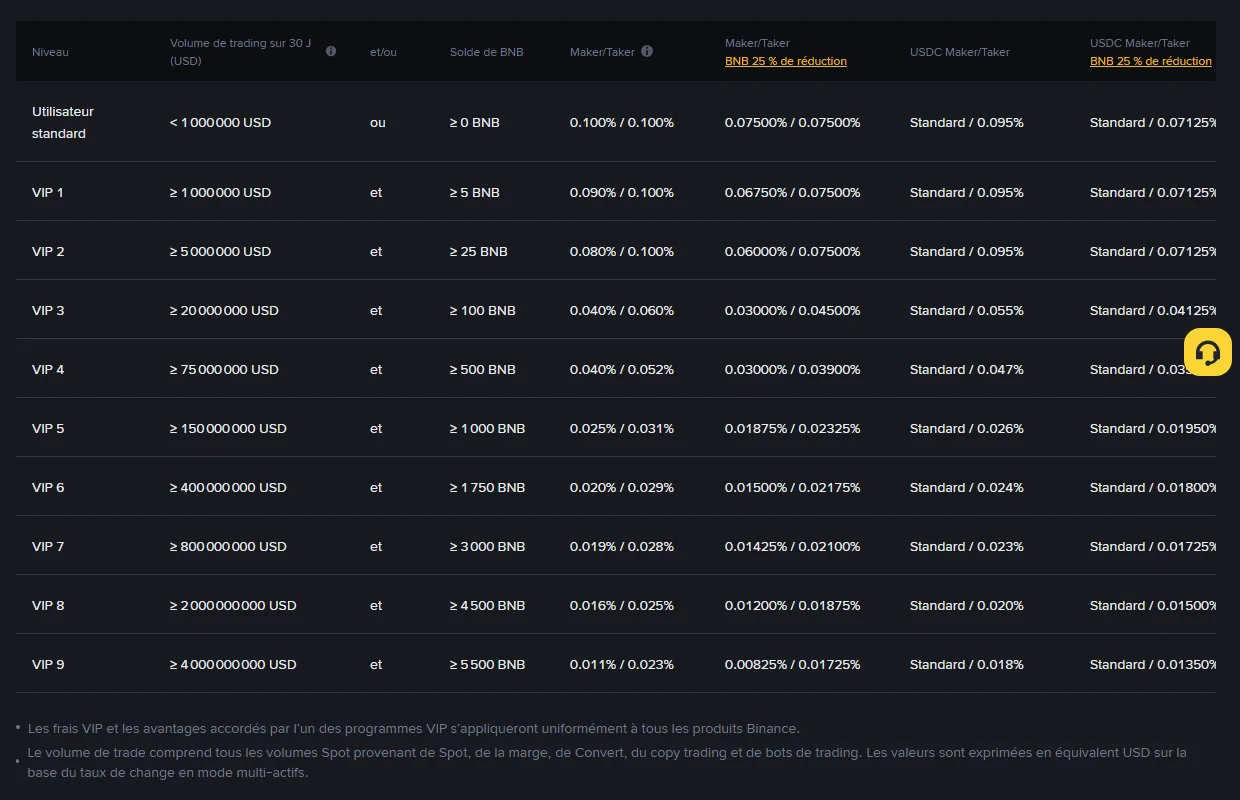Click the ≥ 5 BNB balance cell
The width and height of the screenshot is (1240, 800).
(475, 192)
